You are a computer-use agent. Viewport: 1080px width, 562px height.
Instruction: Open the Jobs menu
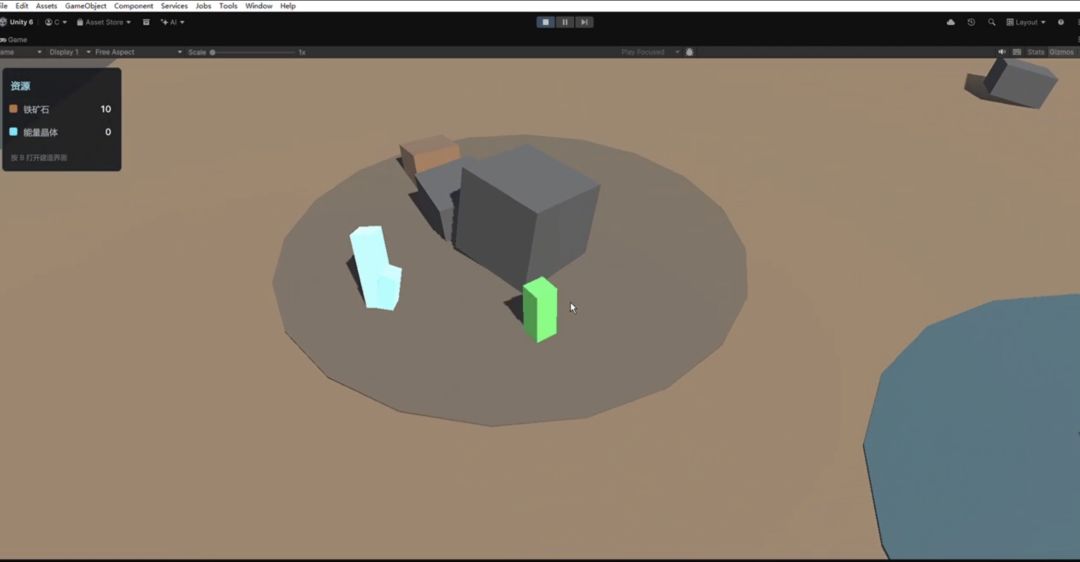(x=203, y=6)
